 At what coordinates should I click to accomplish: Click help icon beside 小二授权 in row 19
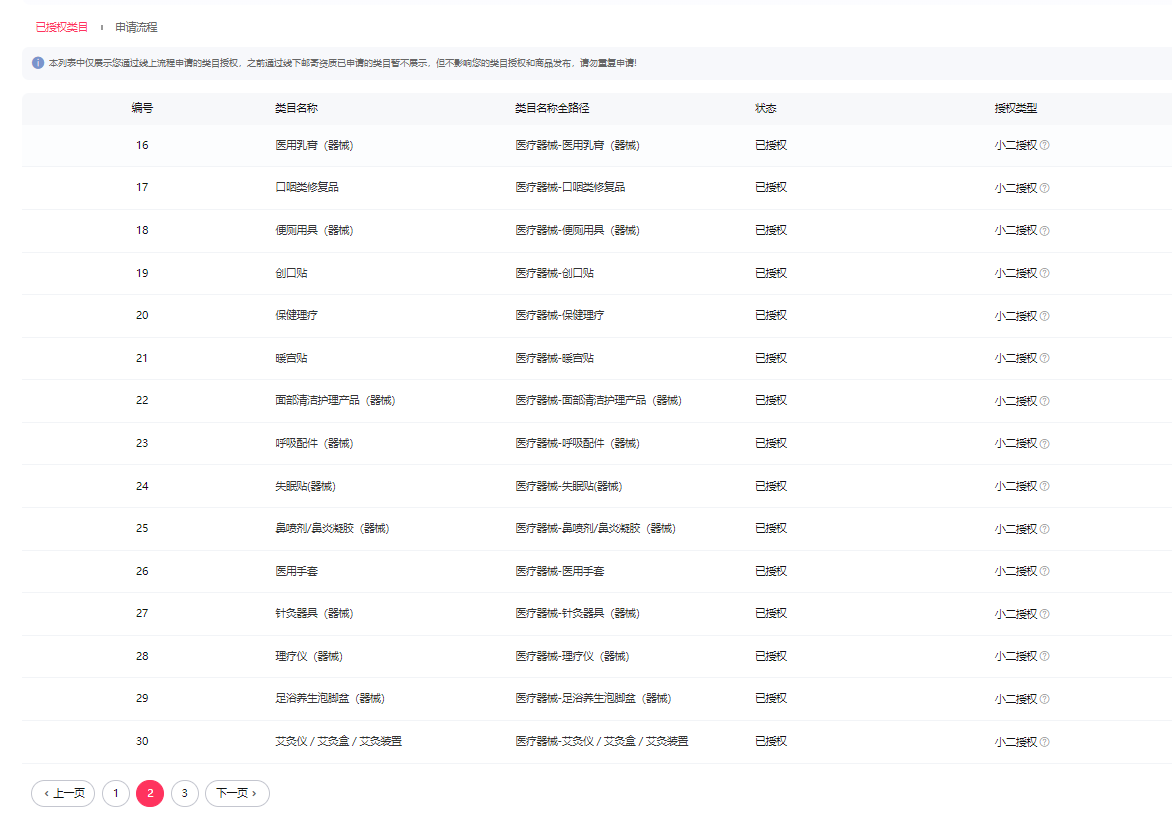[x=1045, y=273]
